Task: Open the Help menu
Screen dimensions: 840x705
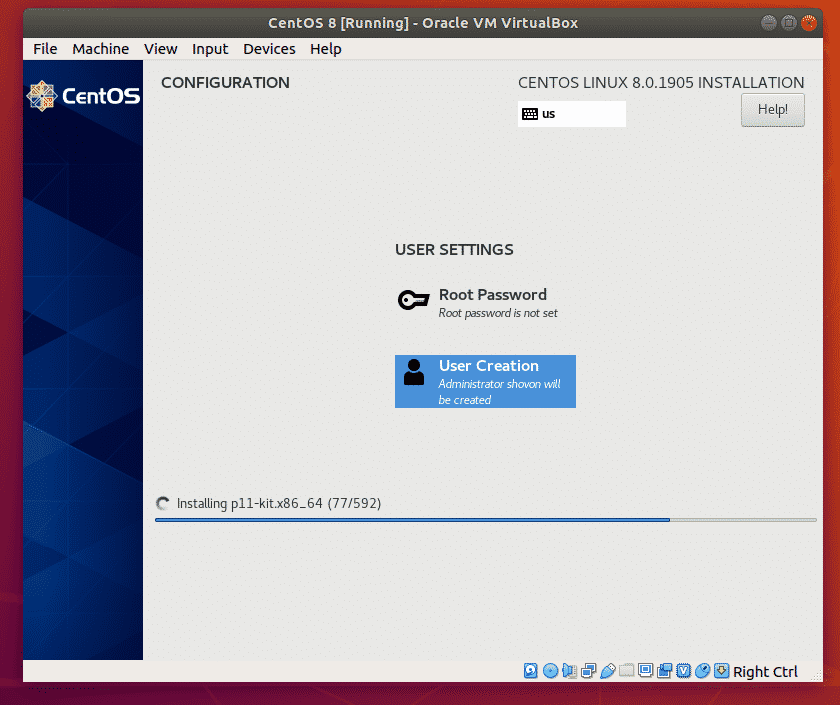Action: tap(326, 49)
